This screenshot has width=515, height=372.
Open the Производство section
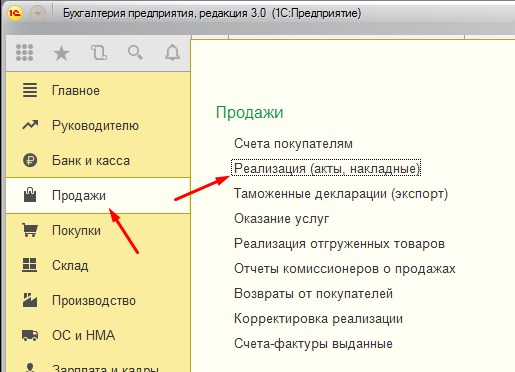click(98, 300)
